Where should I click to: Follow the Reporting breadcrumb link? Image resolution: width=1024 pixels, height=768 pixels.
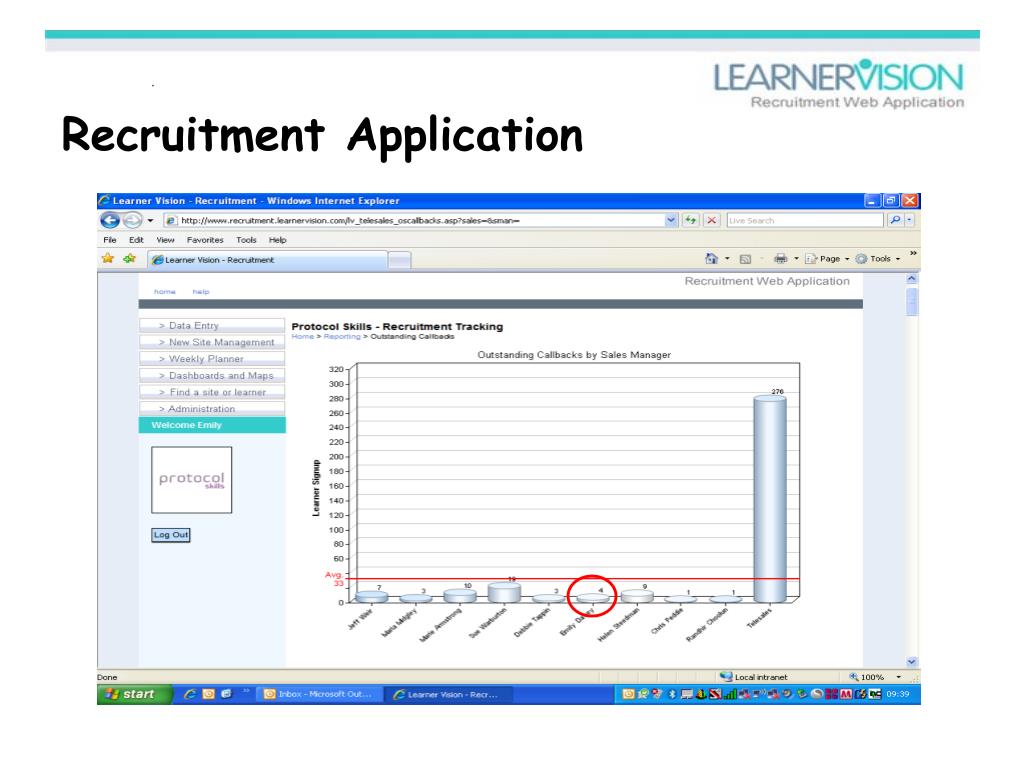342,337
